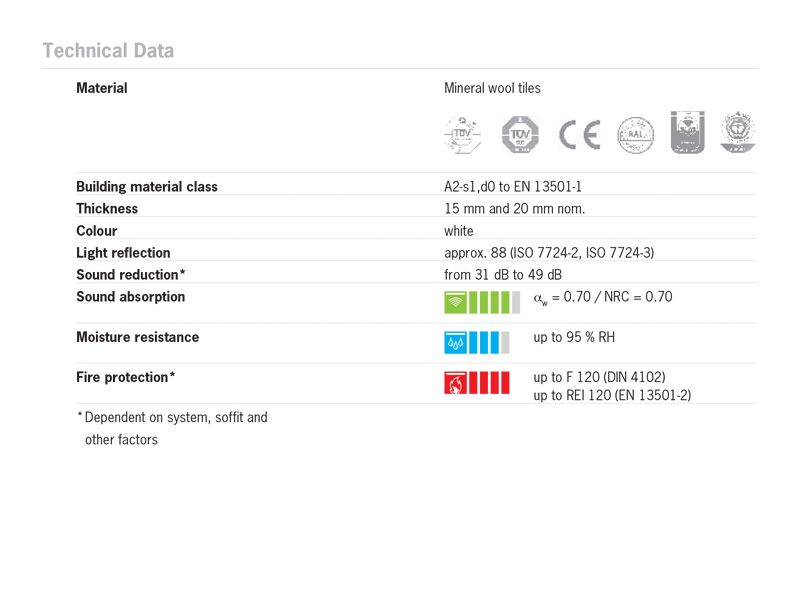Viewport: 800px width, 600px height.
Task: Click the green sound absorption icon
Action: 455,301
